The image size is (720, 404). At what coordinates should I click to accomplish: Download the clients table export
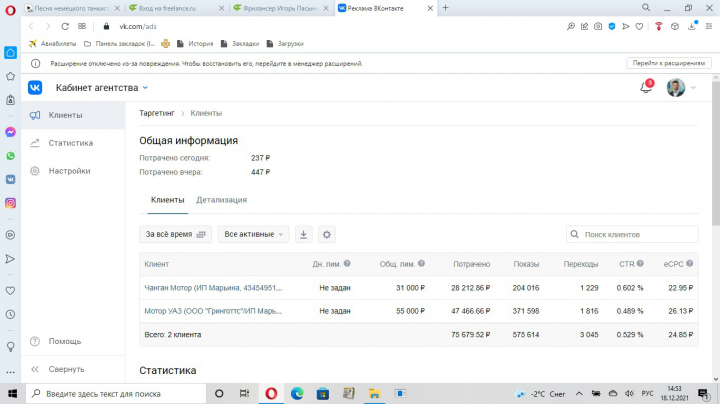(x=304, y=234)
